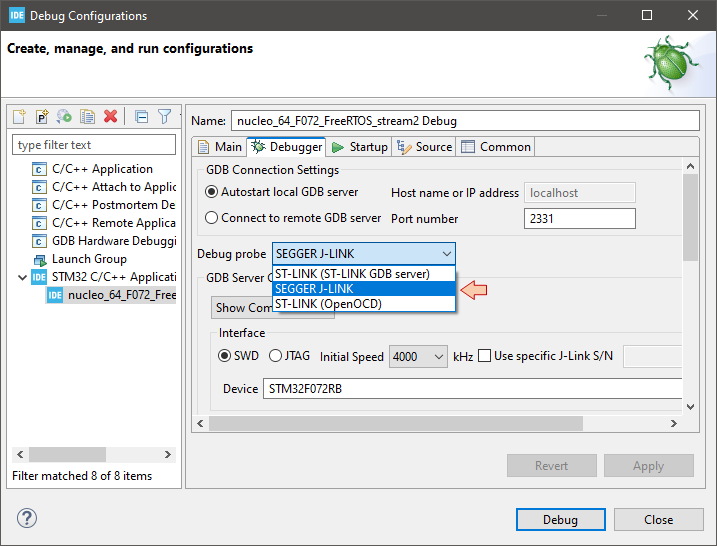The width and height of the screenshot is (717, 546).
Task: Maximize the Debug Configurations window
Action: (x=647, y=15)
